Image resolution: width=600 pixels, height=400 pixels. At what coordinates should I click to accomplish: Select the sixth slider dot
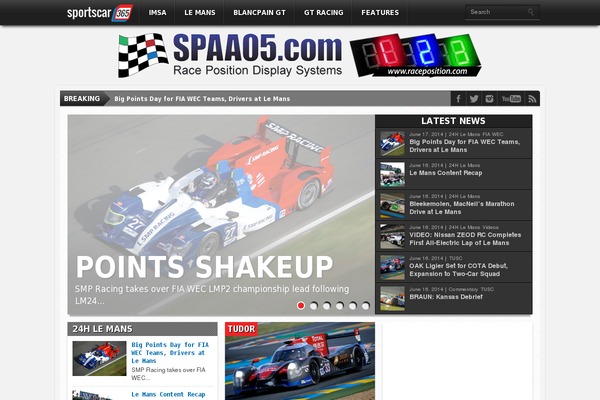366,305
